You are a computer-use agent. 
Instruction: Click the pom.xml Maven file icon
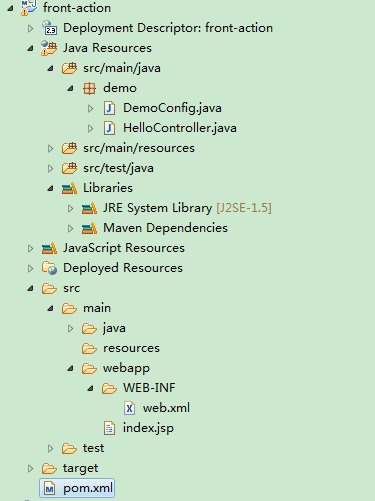[50, 489]
